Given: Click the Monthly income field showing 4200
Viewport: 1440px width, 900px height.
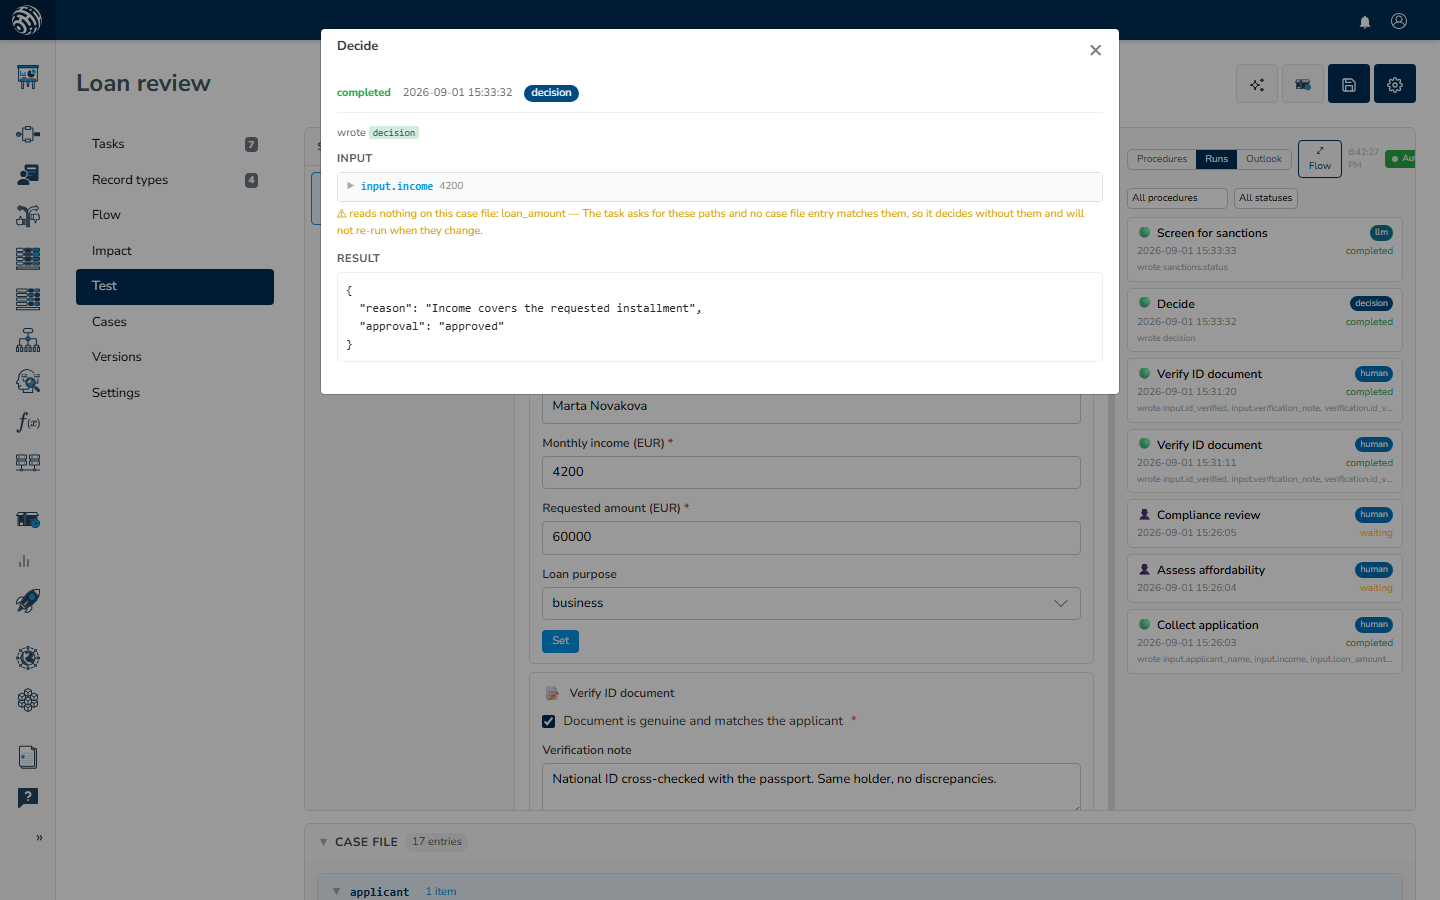Looking at the screenshot, I should click(811, 472).
